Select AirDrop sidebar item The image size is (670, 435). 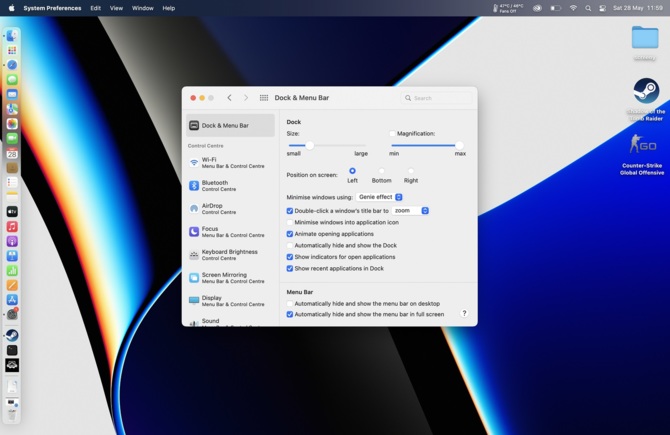coord(230,209)
